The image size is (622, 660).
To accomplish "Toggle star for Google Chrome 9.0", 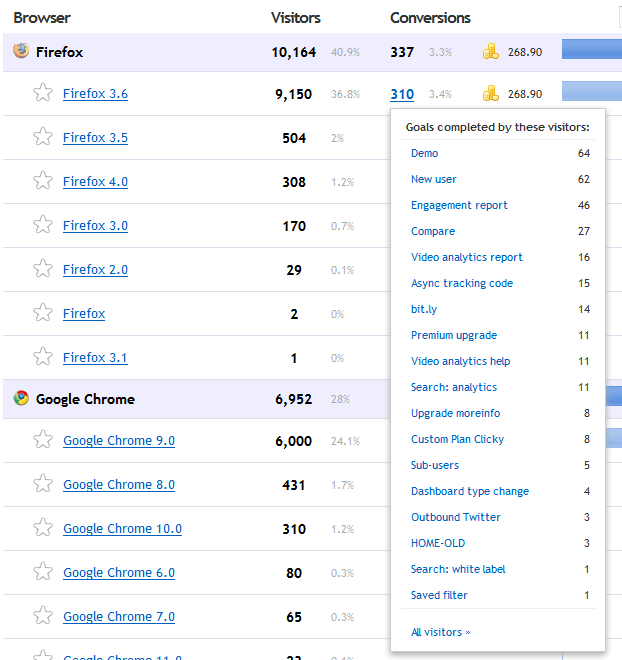I will click(x=42, y=440).
